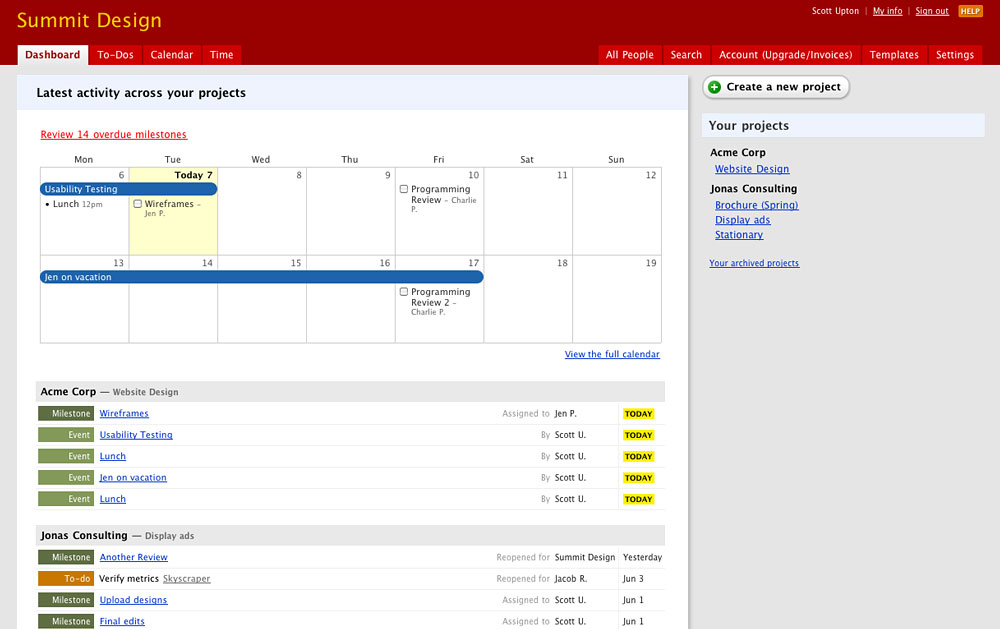Click the orange HELP badge icon
Image resolution: width=1000 pixels, height=629 pixels.
coord(970,11)
